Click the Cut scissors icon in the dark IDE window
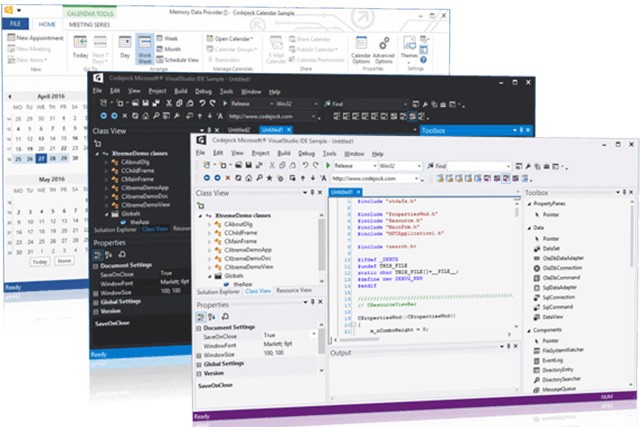 point(169,104)
